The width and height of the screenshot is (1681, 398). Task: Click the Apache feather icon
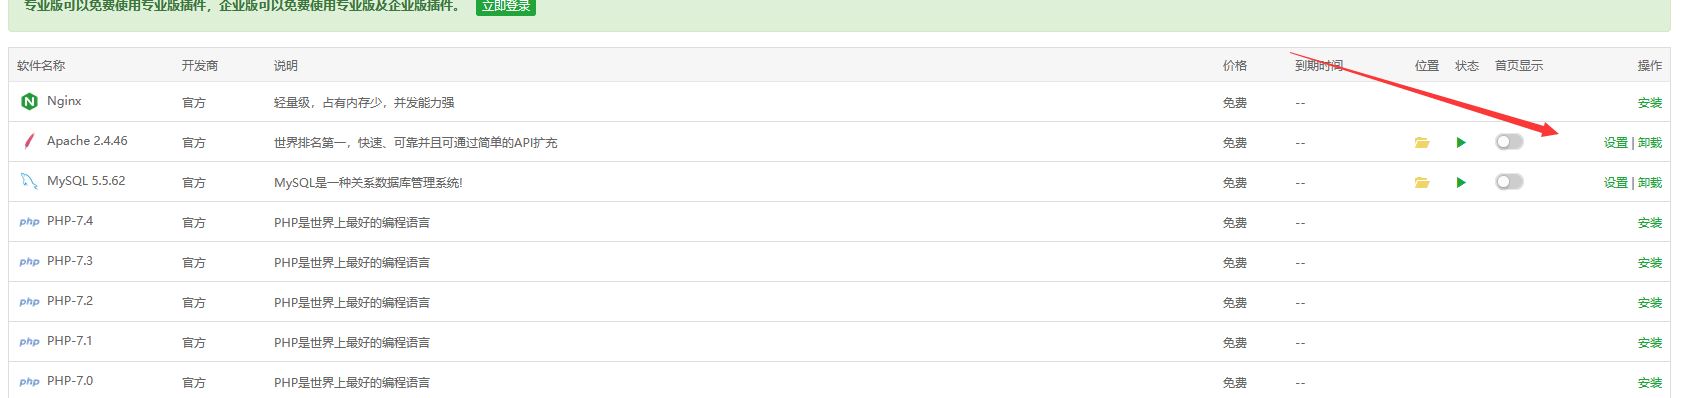29,141
